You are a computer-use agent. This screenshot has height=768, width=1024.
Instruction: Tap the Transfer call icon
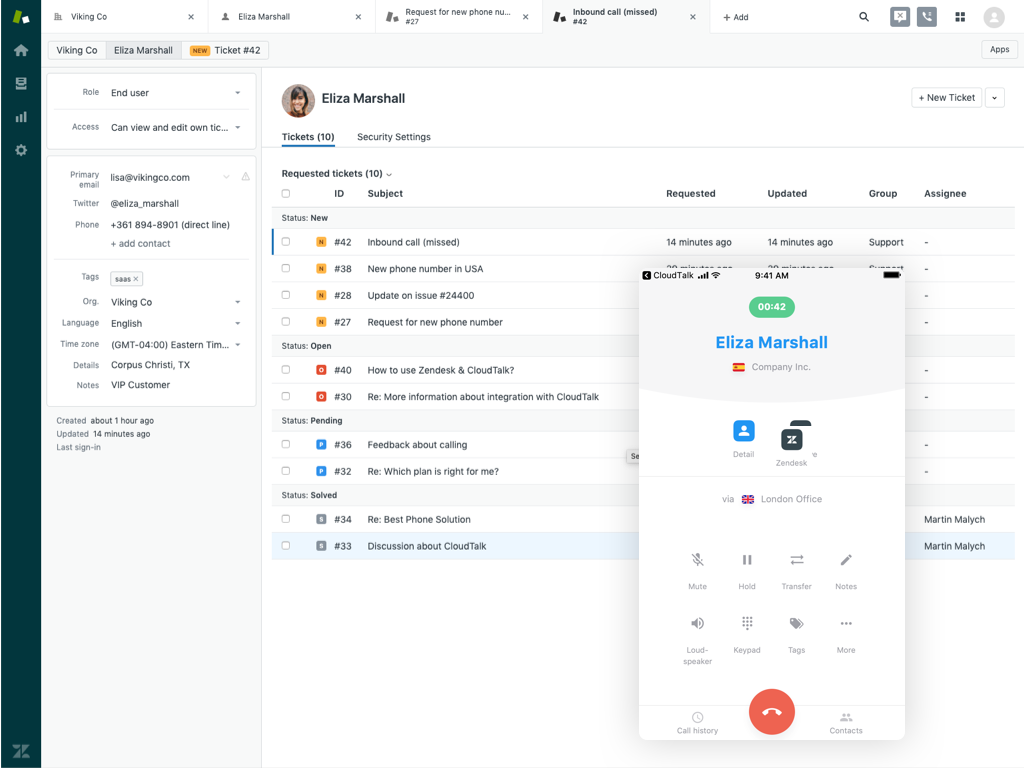tap(796, 561)
